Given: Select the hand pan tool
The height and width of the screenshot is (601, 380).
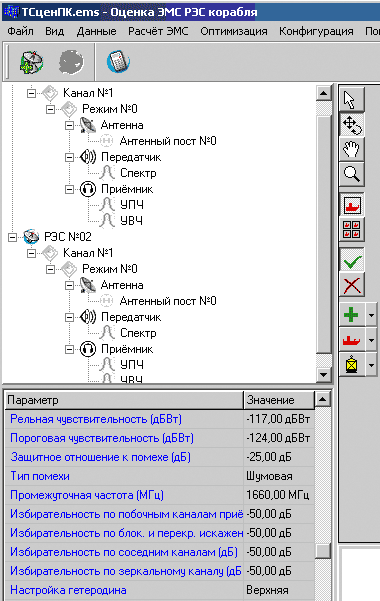Looking at the screenshot, I should (352, 149).
